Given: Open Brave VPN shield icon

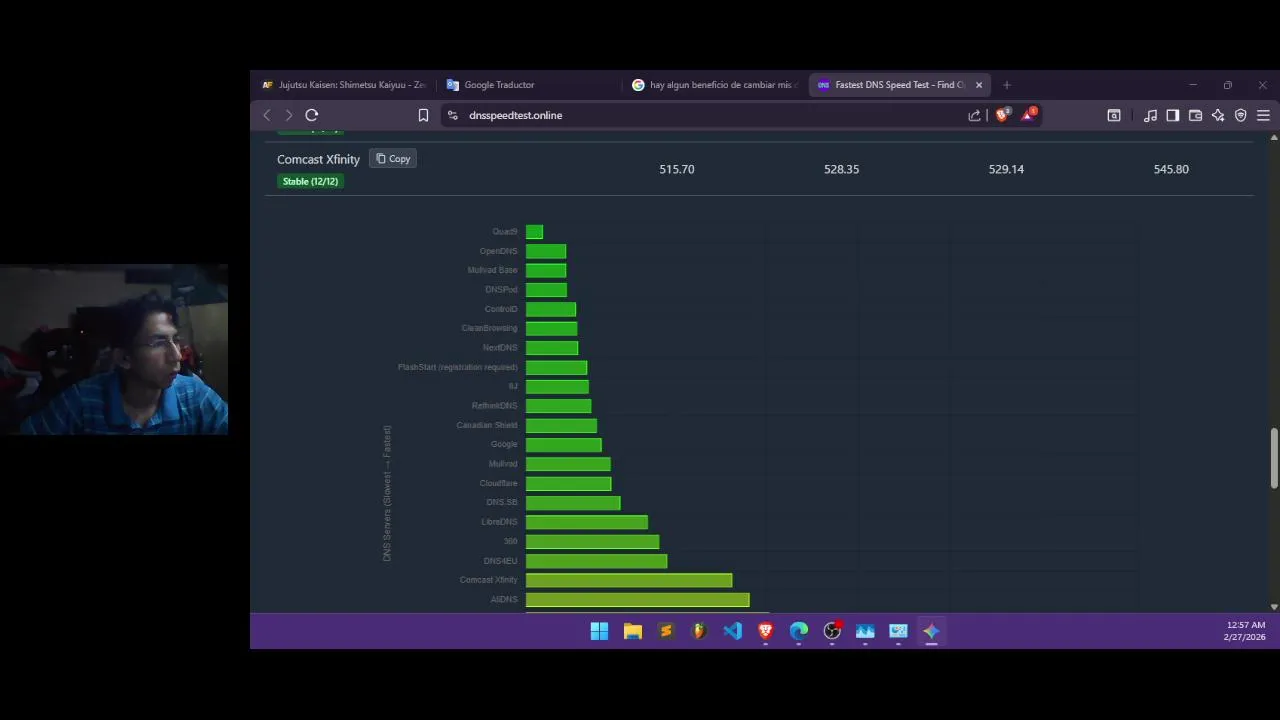Looking at the screenshot, I should point(1241,115).
